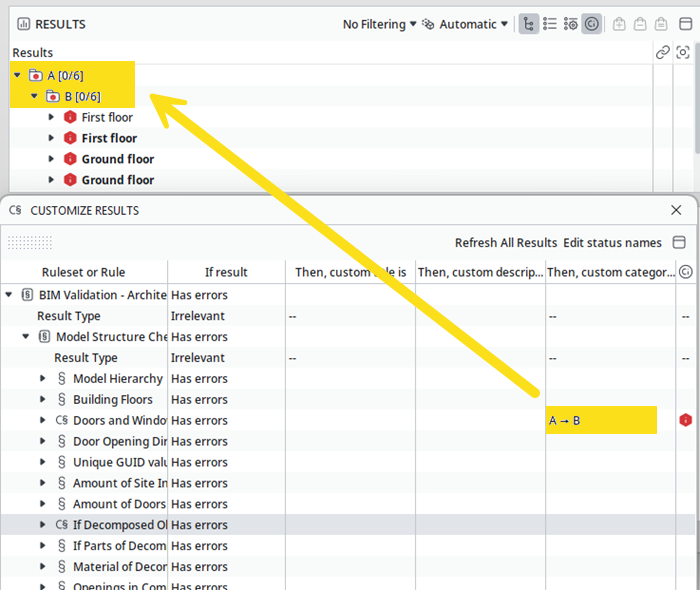700x590 pixels.
Task: Click the Then, custom category column header
Action: pyautogui.click(x=611, y=272)
